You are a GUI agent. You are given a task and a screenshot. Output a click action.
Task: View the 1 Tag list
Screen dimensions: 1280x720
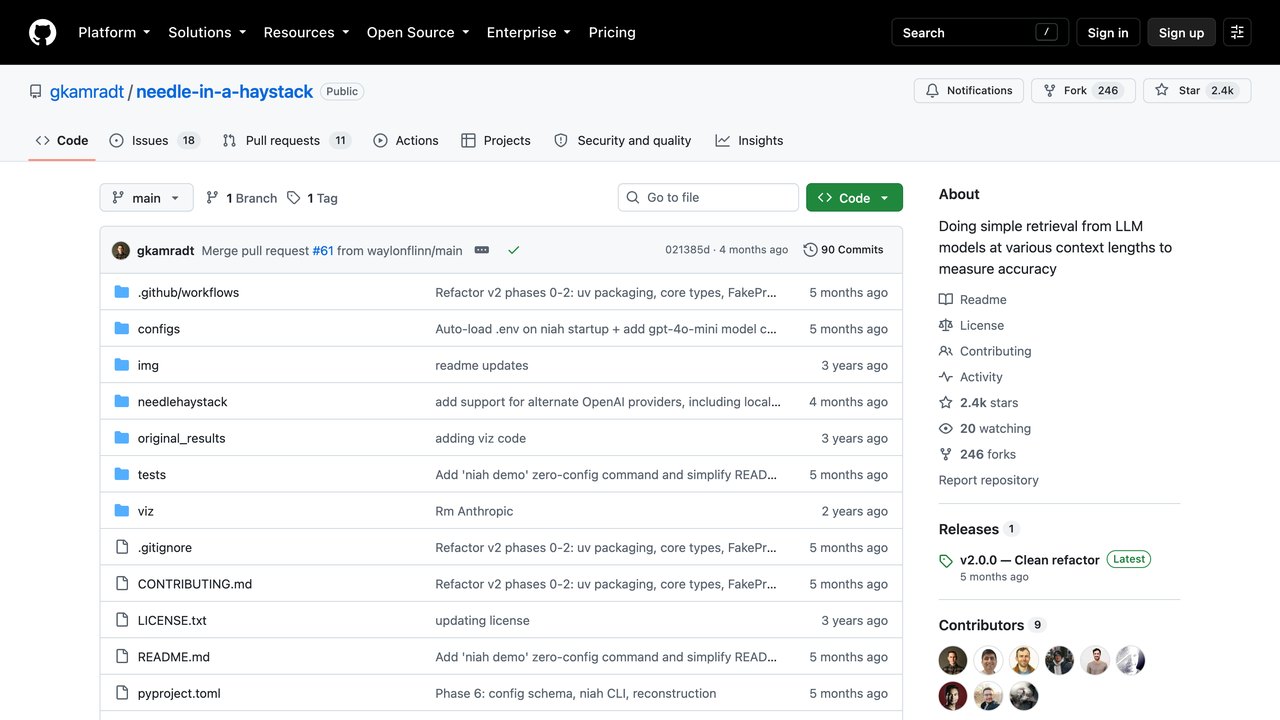click(312, 198)
